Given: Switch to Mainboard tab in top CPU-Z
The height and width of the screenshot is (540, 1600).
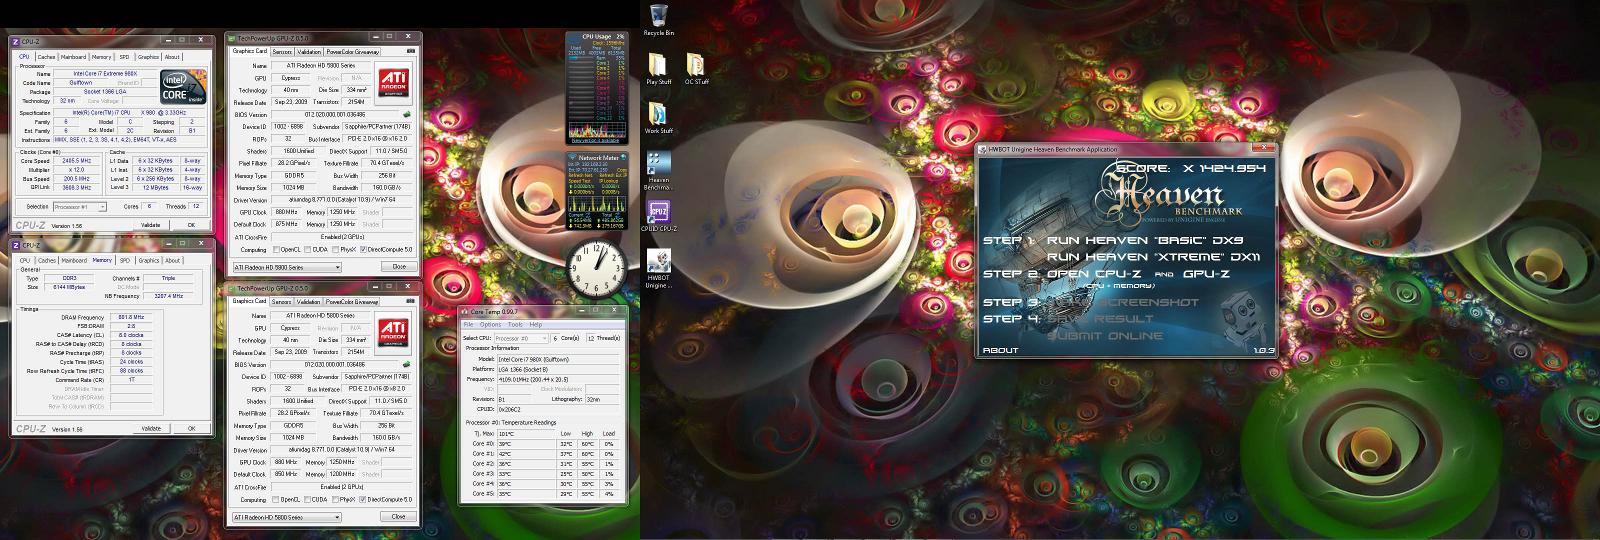Looking at the screenshot, I should tap(74, 57).
